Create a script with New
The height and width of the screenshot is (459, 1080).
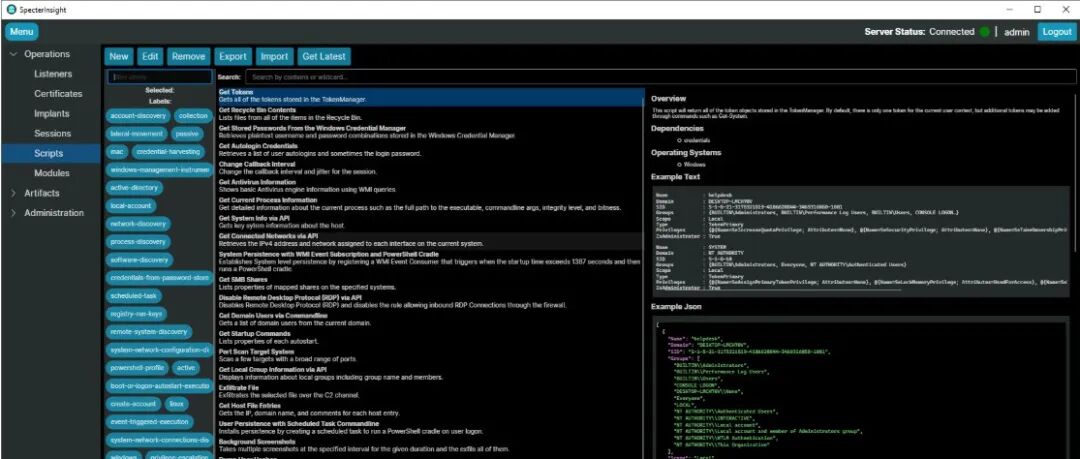118,57
